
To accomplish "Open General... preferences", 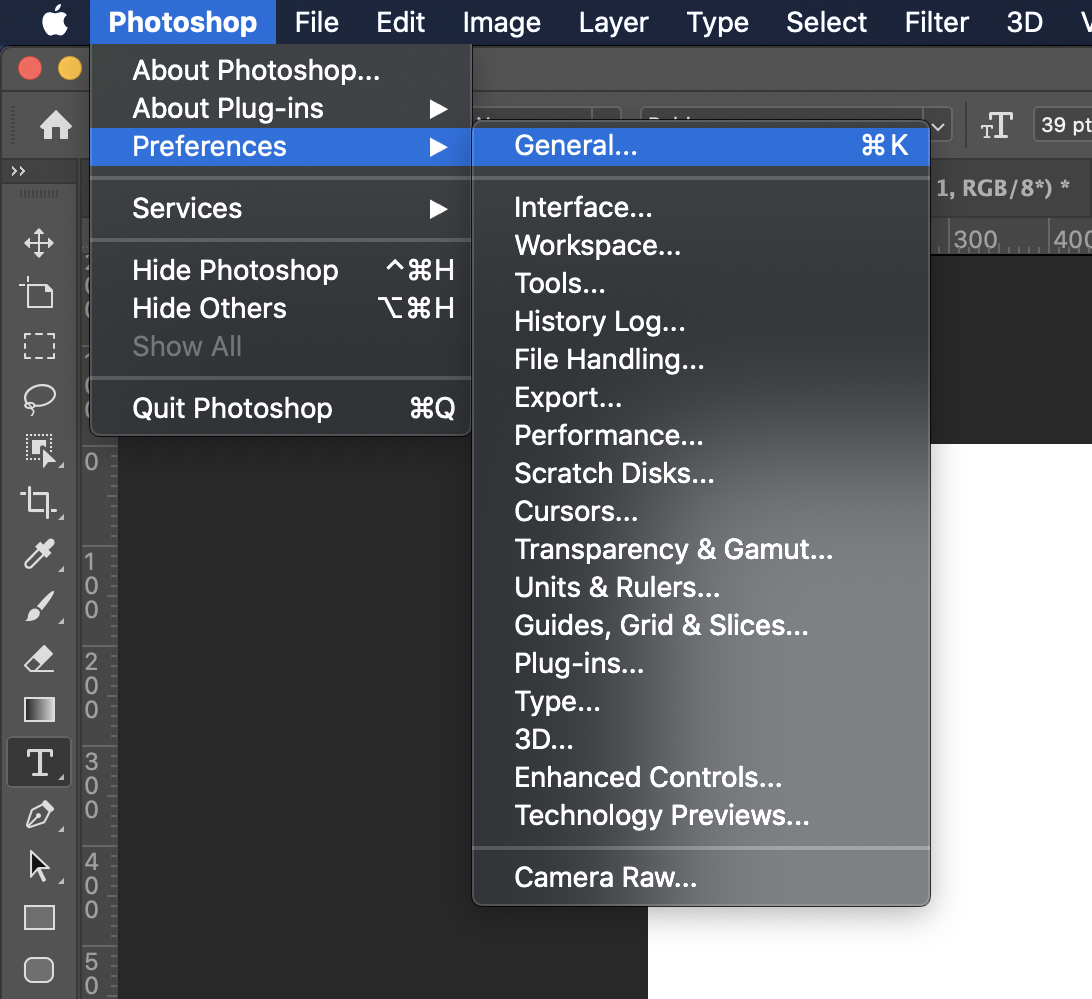I will (701, 146).
